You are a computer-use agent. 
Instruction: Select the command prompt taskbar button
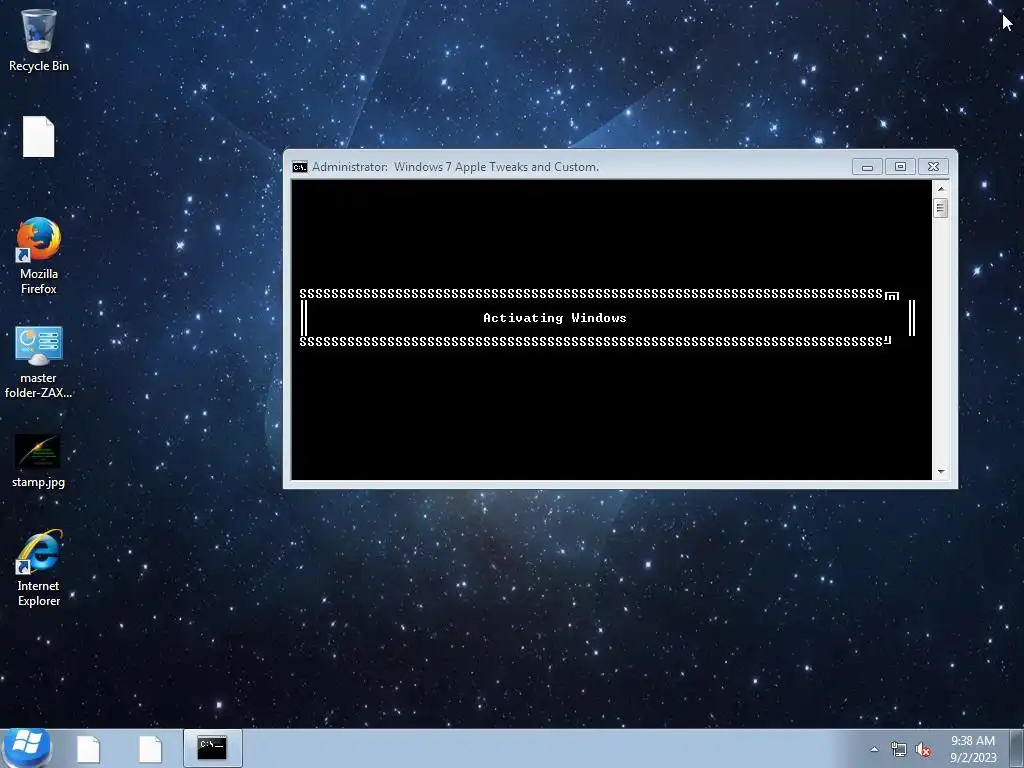click(x=212, y=748)
